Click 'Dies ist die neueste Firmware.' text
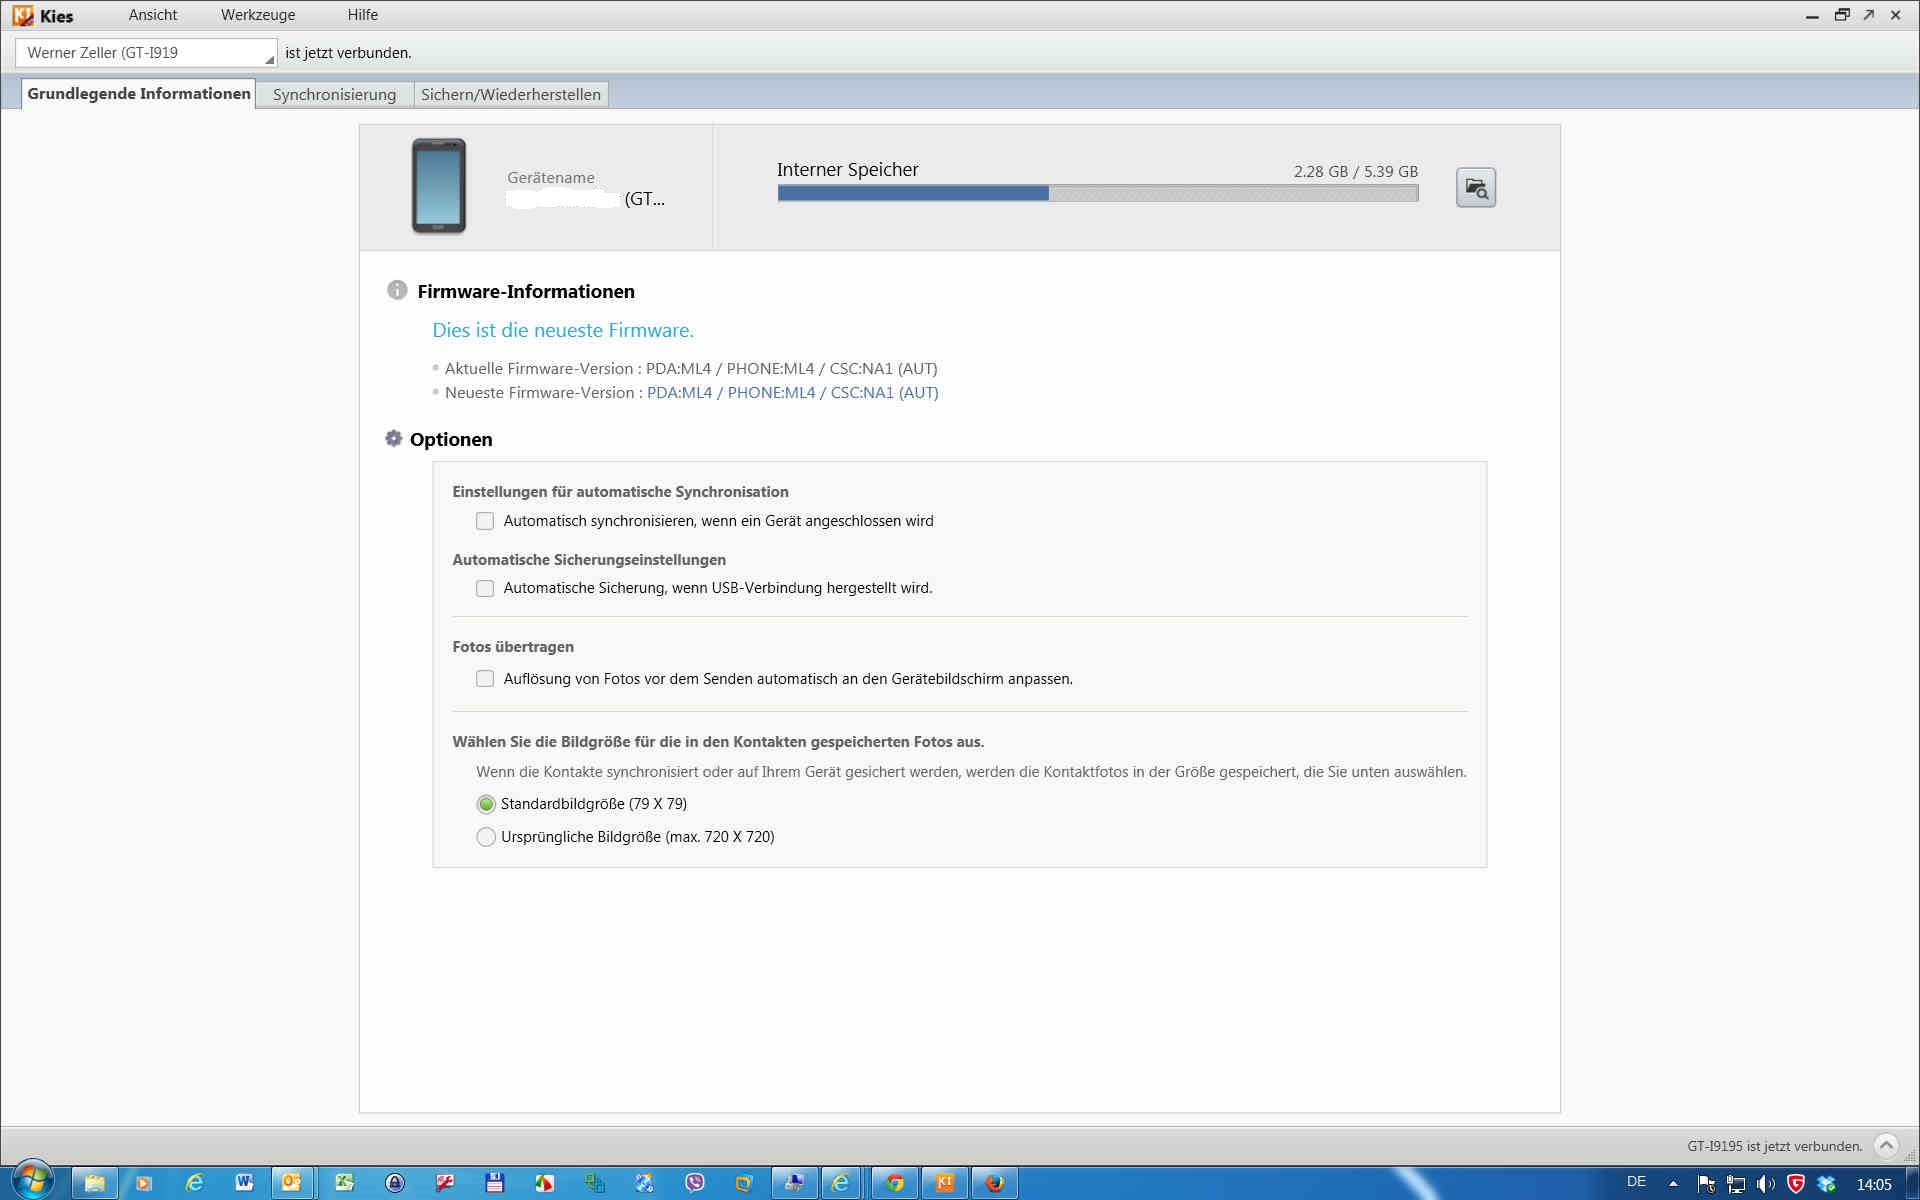Viewport: 1920px width, 1200px height. click(562, 330)
